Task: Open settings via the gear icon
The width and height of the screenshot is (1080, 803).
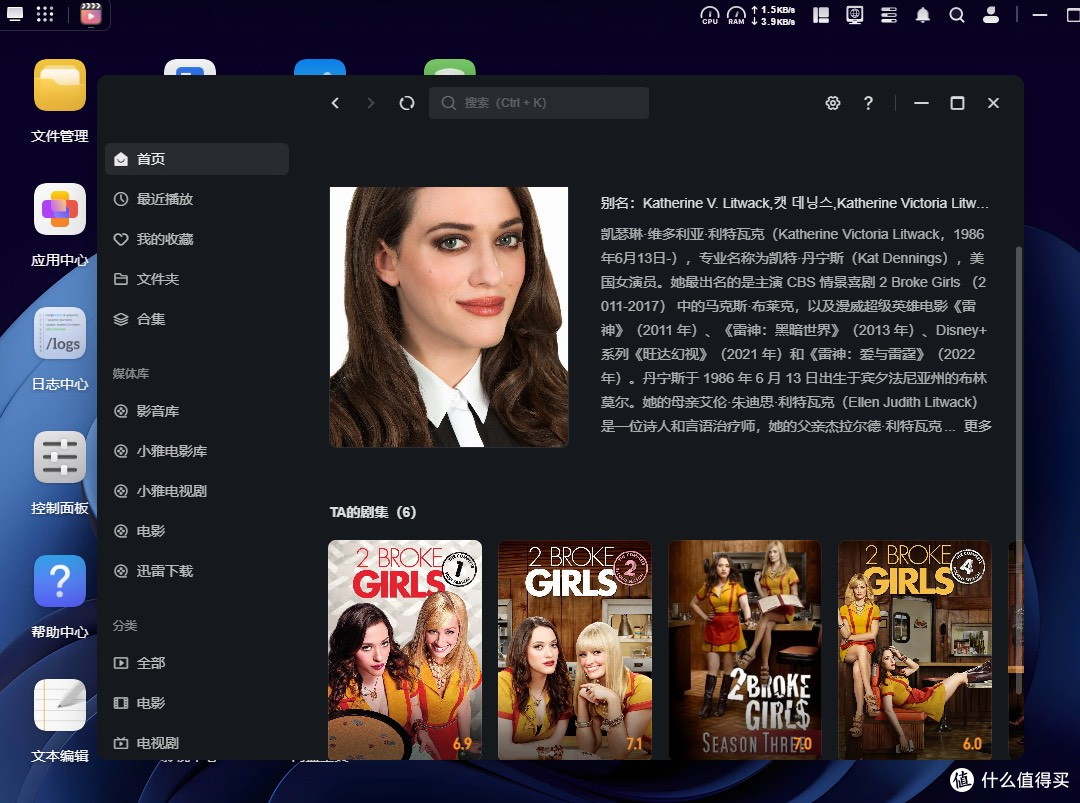Action: [x=833, y=103]
